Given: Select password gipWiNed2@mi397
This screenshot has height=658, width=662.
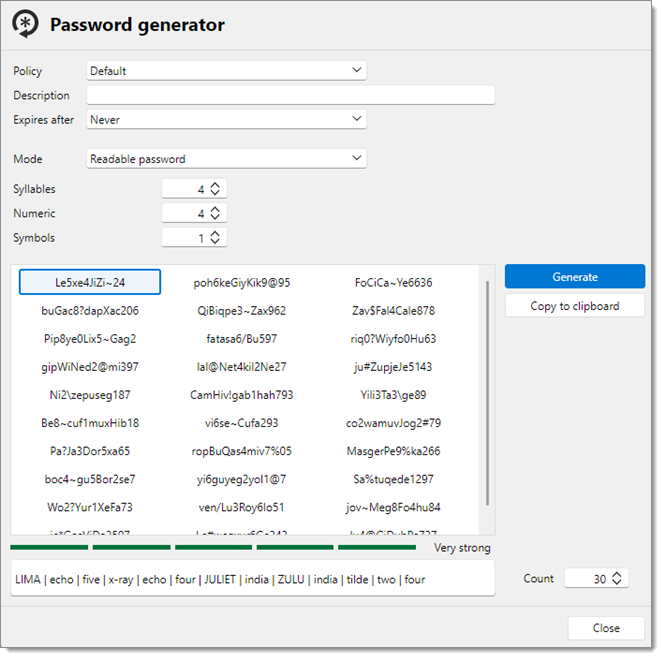Looking at the screenshot, I should click(90, 367).
